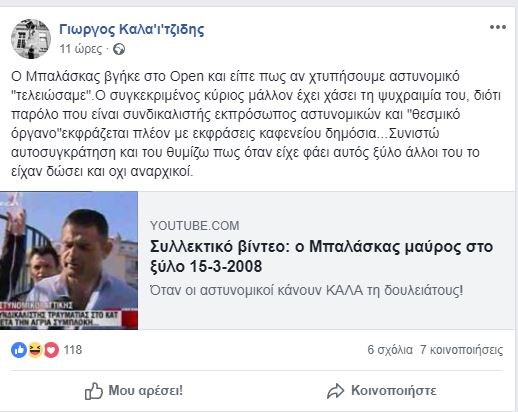
Task: Open Γιωργος Καλα'ι'τζιδης profile name link
Action: [x=132, y=30]
